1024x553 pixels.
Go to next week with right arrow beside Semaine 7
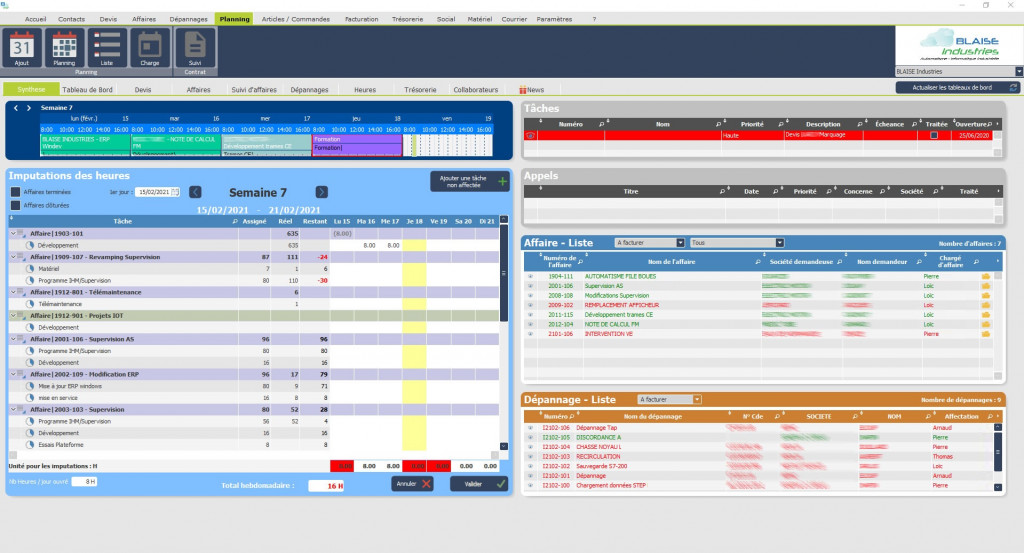pos(321,192)
